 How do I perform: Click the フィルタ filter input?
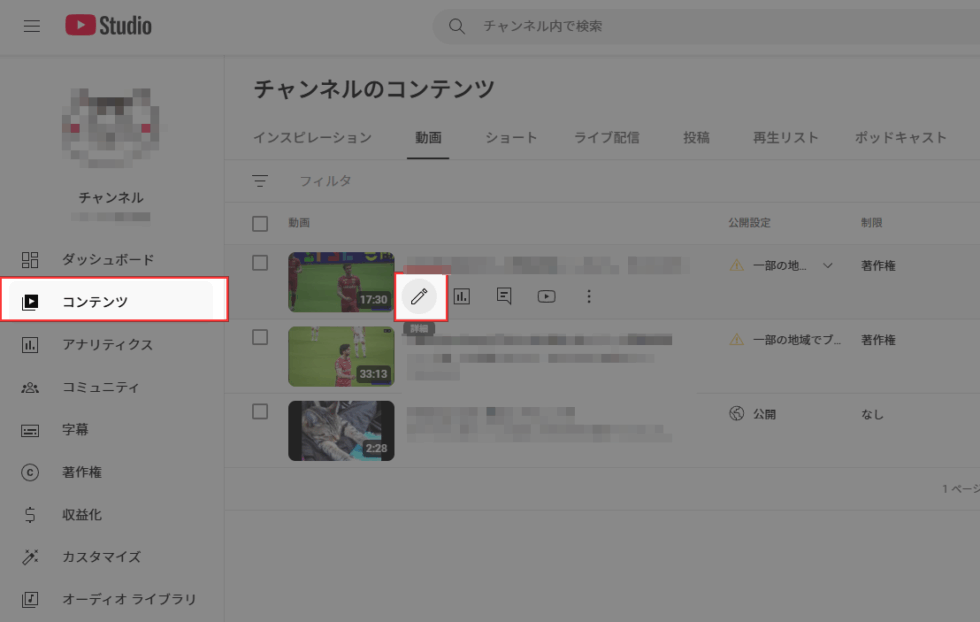[326, 181]
